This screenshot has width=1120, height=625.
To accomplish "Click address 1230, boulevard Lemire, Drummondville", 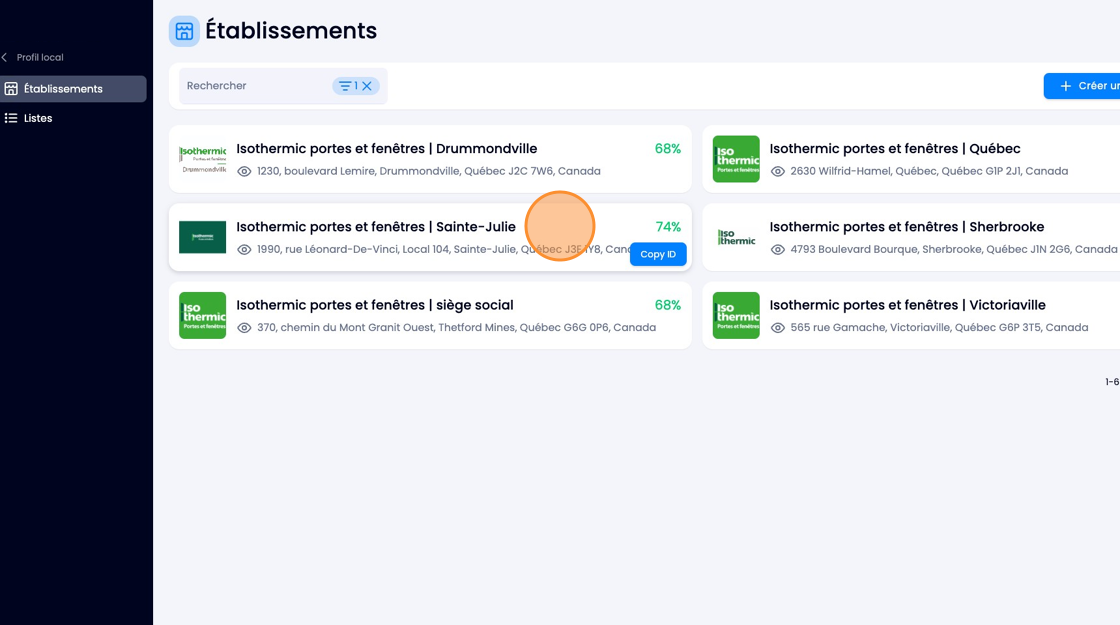I will click(429, 171).
